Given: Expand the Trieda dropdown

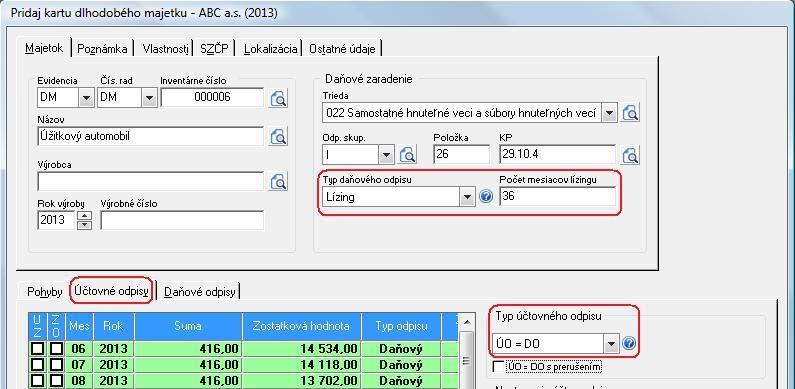Looking at the screenshot, I should click(x=609, y=113).
